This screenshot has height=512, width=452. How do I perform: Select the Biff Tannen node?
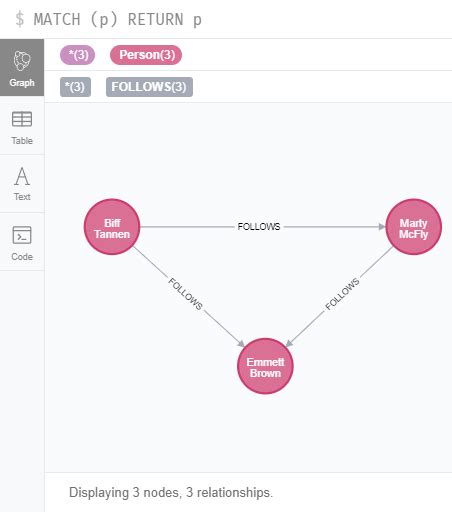pos(112,227)
